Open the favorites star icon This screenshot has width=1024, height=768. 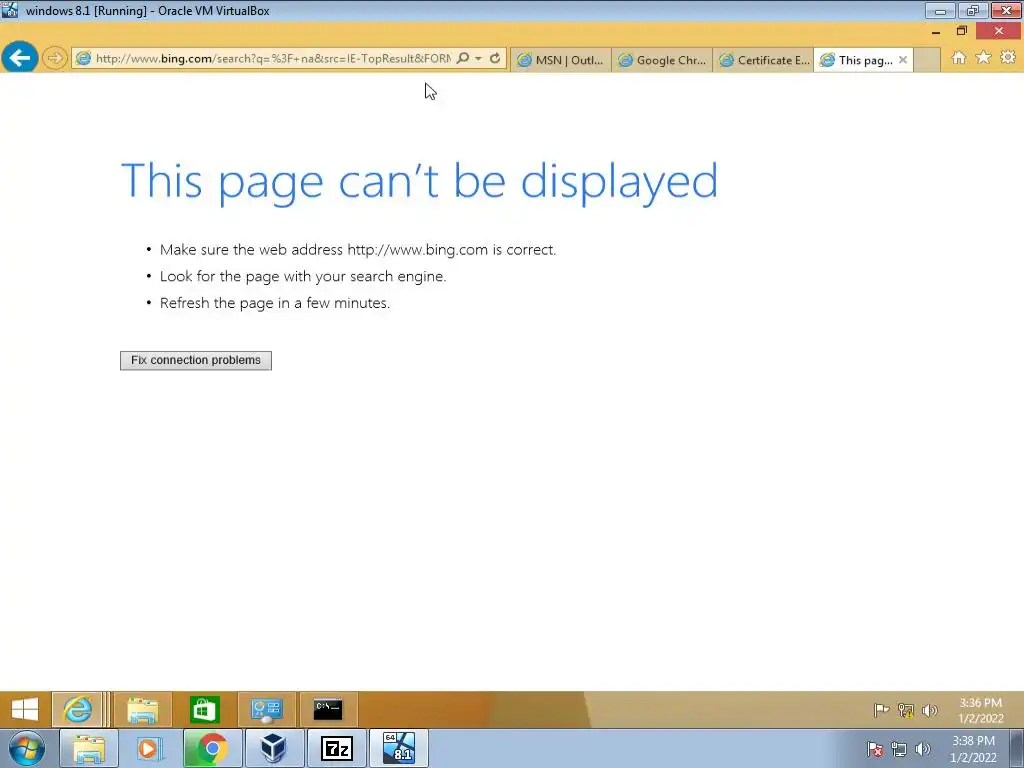983,57
